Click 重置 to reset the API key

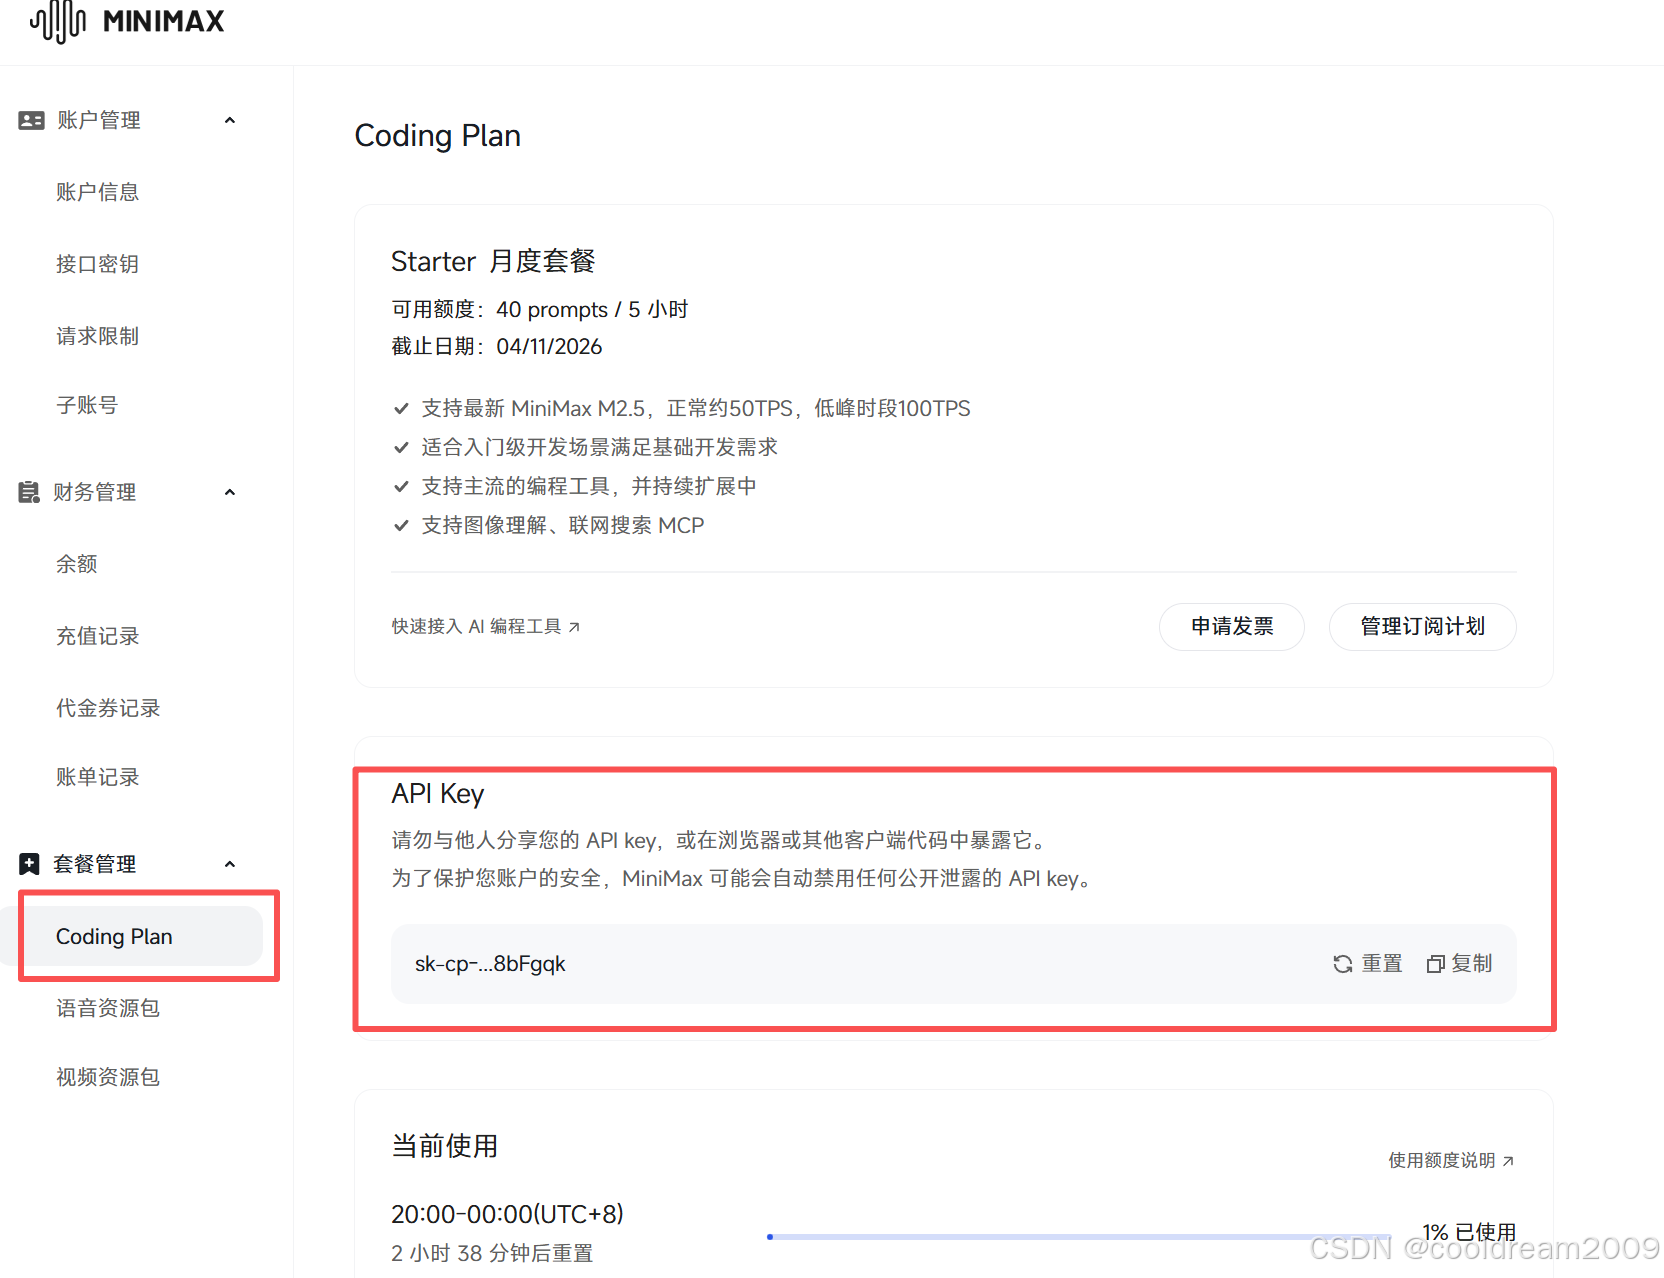[1368, 964]
